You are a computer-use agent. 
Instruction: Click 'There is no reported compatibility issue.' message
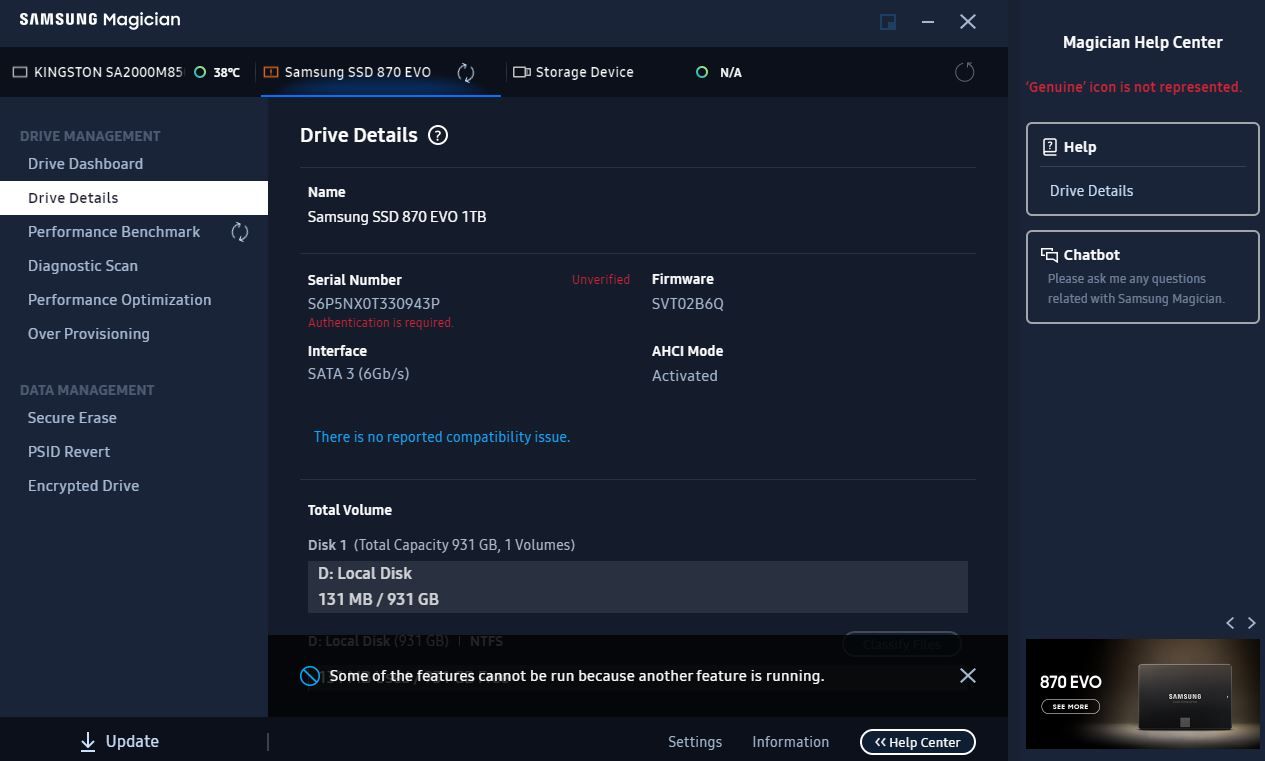(x=442, y=437)
